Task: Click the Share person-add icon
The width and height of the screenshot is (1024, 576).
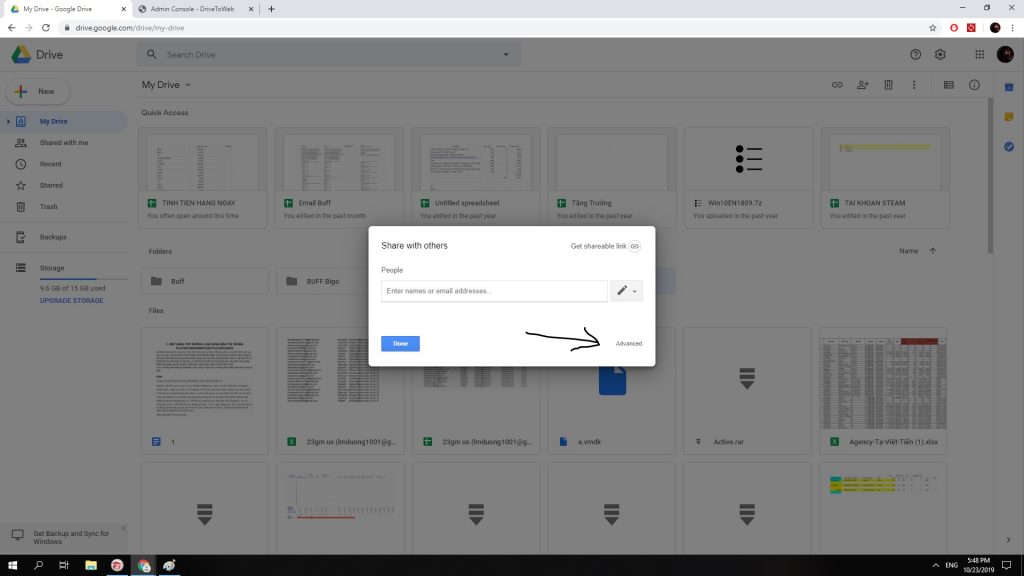Action: click(x=863, y=85)
